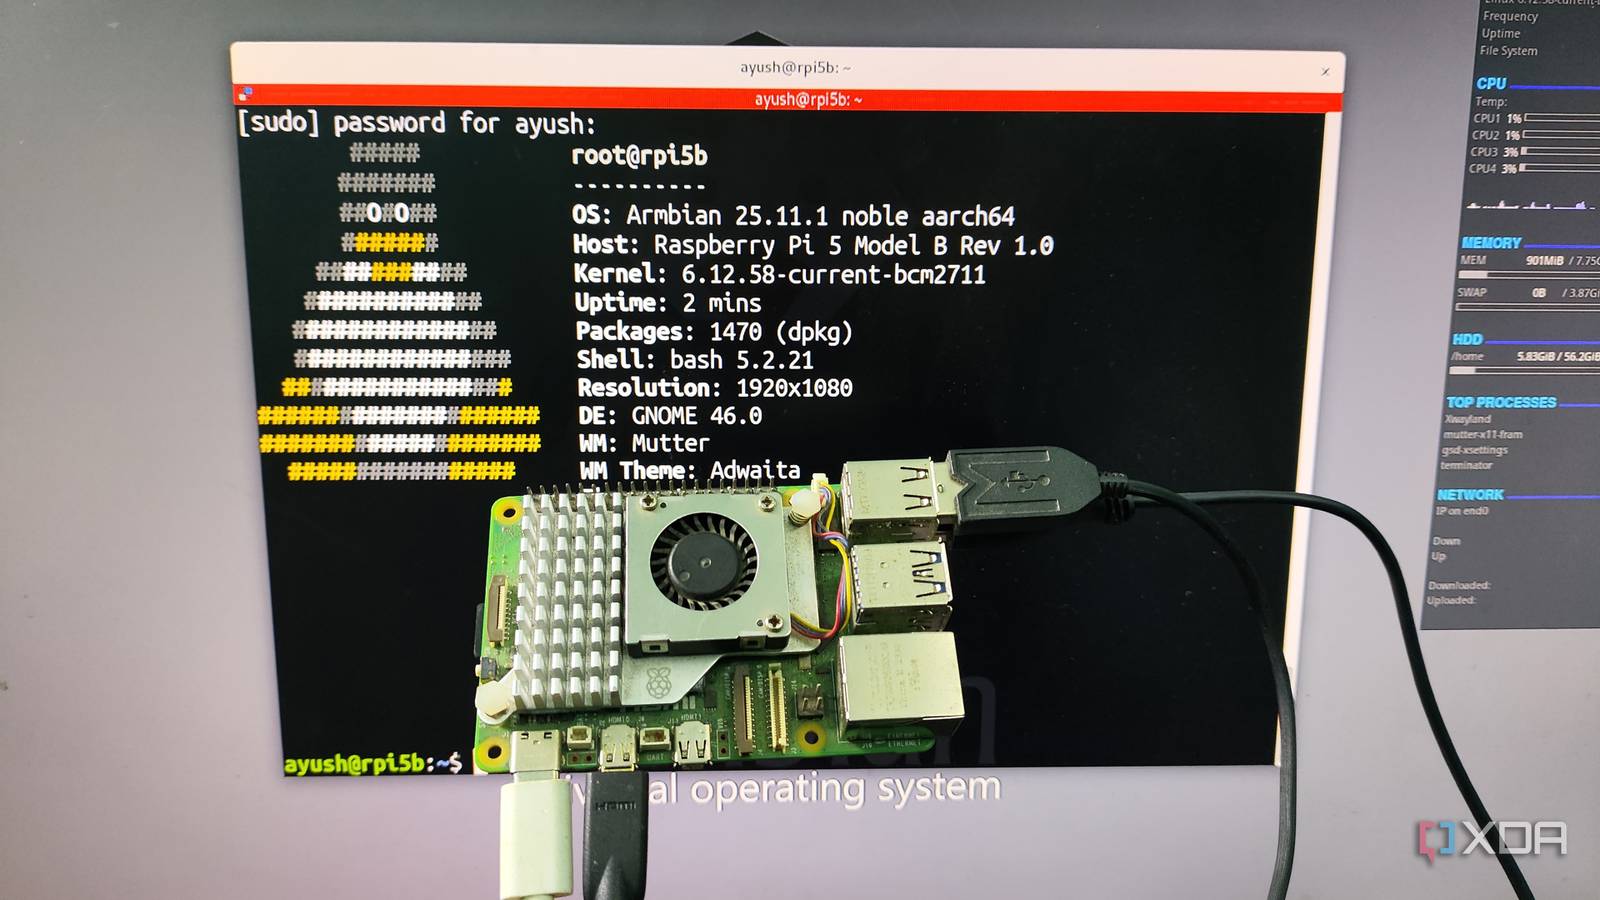Click the terminator process entry
This screenshot has height=900, width=1600.
[x=1472, y=466]
